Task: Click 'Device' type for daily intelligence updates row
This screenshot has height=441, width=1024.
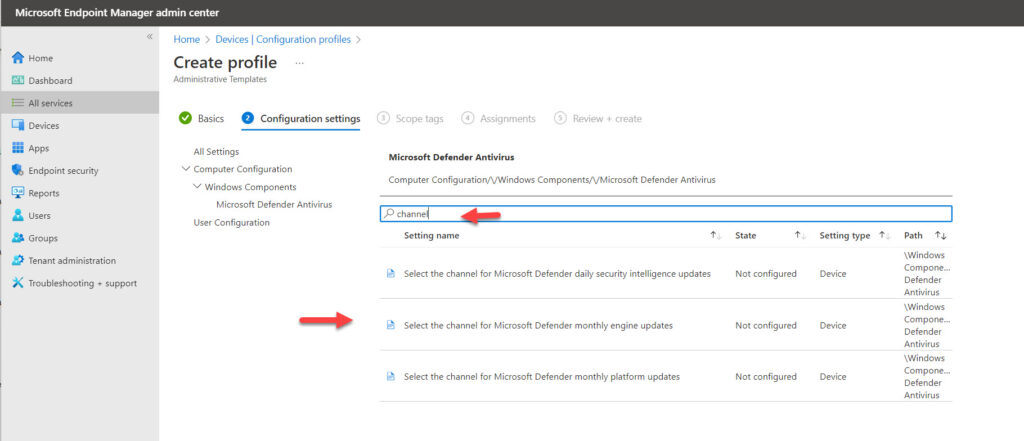Action: [833, 274]
